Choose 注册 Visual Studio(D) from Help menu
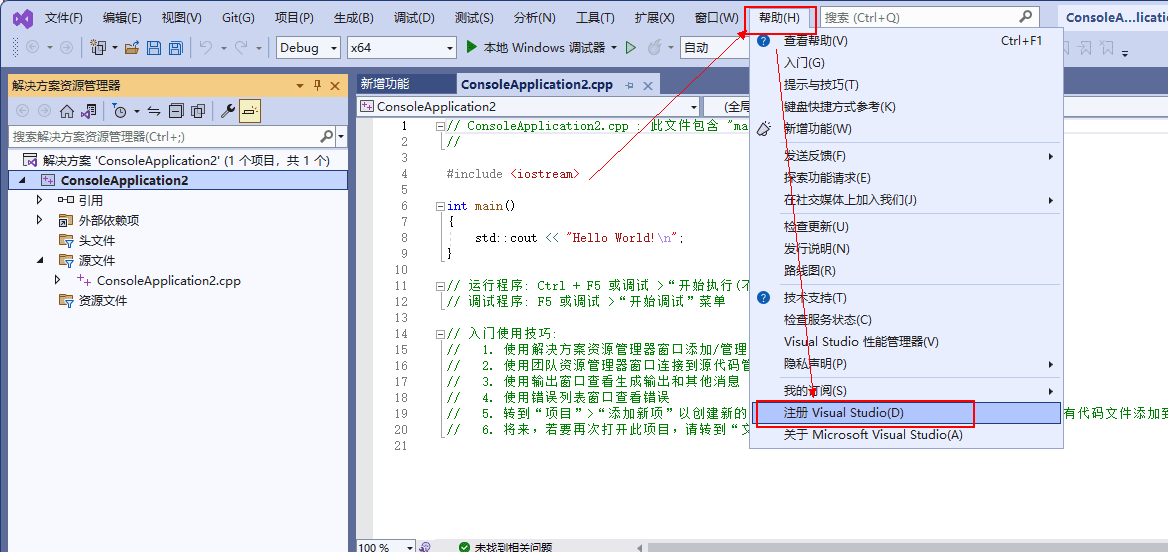Screen dimensions: 1168x552 [907, 413]
